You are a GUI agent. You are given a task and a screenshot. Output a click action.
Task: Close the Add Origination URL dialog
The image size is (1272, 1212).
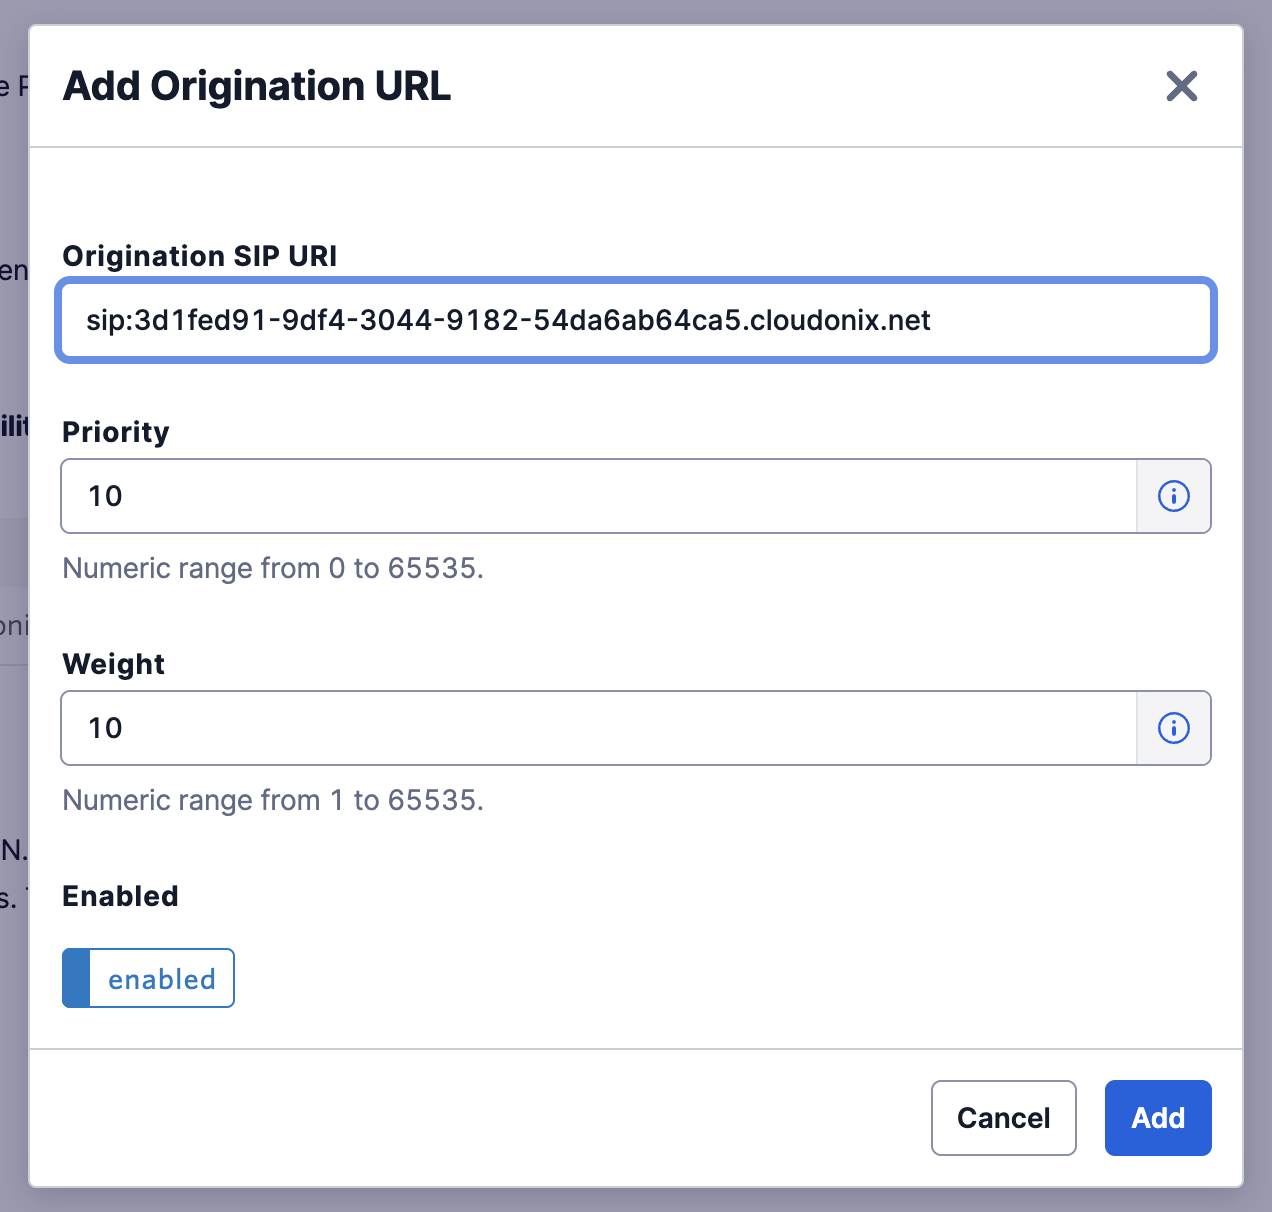(1181, 86)
